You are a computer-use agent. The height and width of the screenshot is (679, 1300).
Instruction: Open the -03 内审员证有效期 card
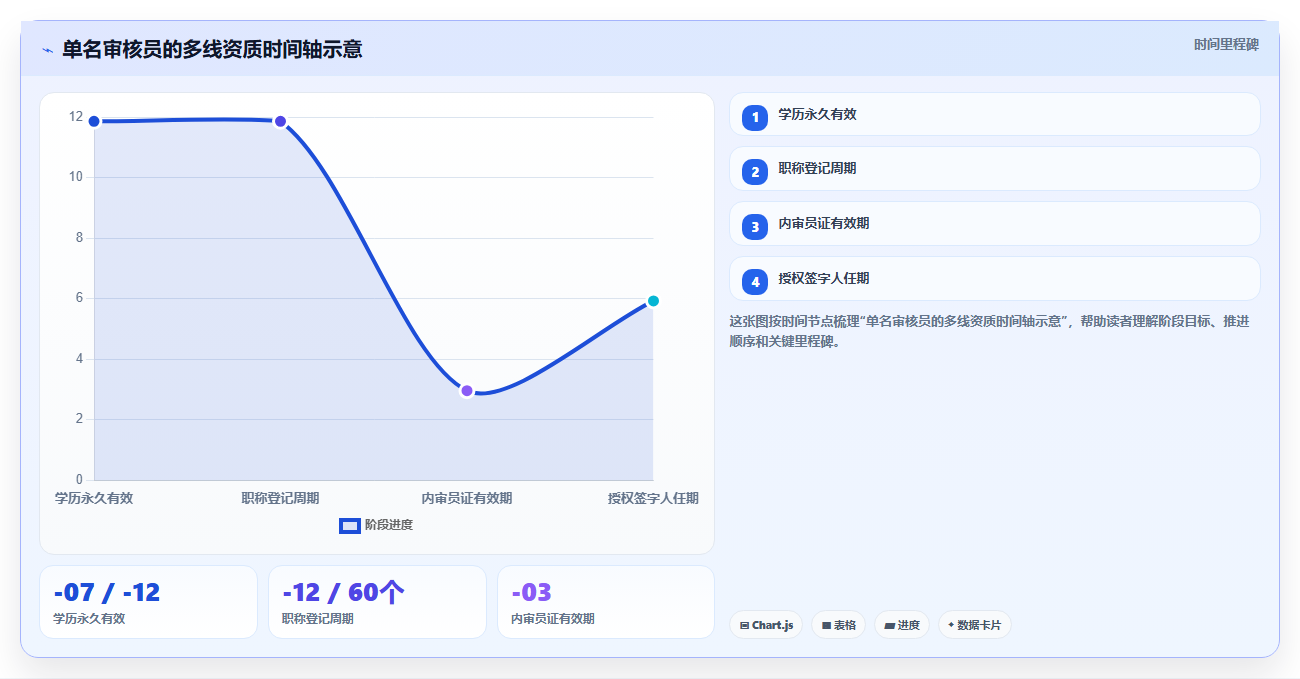(x=606, y=602)
